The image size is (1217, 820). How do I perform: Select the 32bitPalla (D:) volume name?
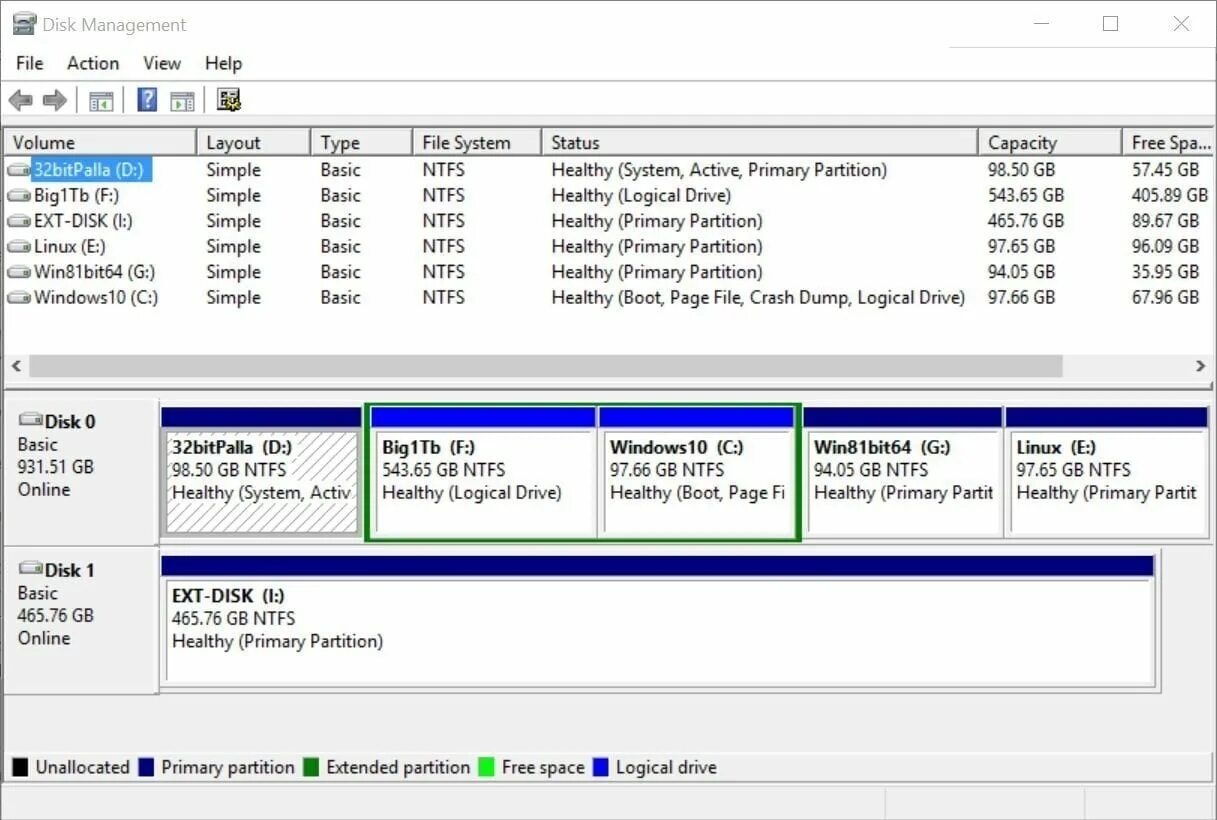[92, 170]
